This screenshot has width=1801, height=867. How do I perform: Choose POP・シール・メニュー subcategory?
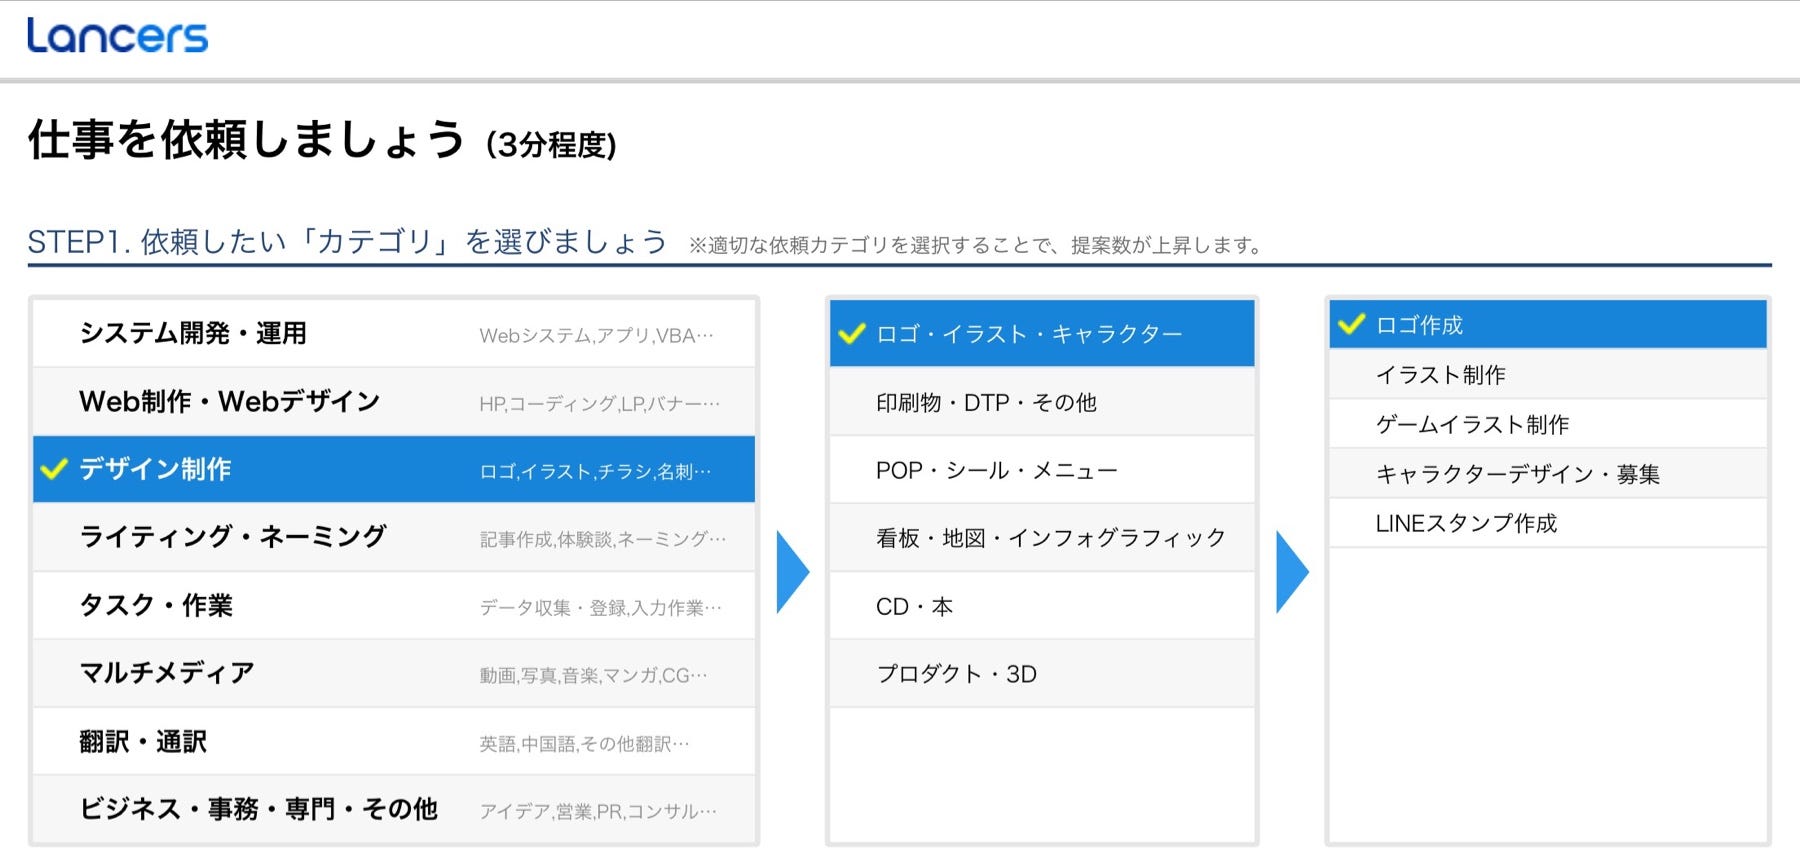coord(1042,470)
